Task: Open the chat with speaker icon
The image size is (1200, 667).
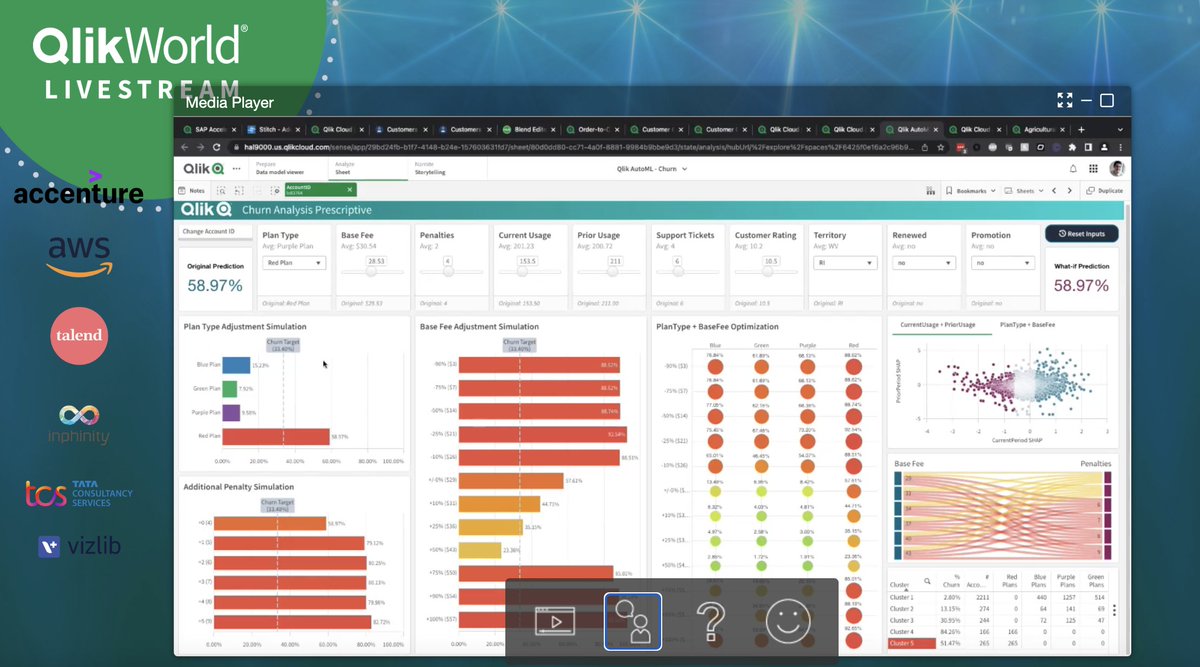Action: point(633,622)
